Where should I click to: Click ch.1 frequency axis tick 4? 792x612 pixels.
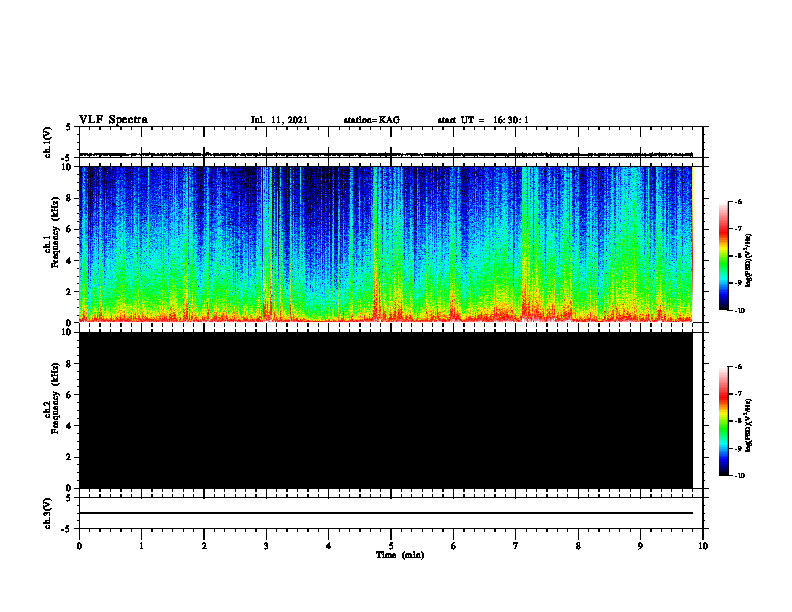(x=70, y=261)
